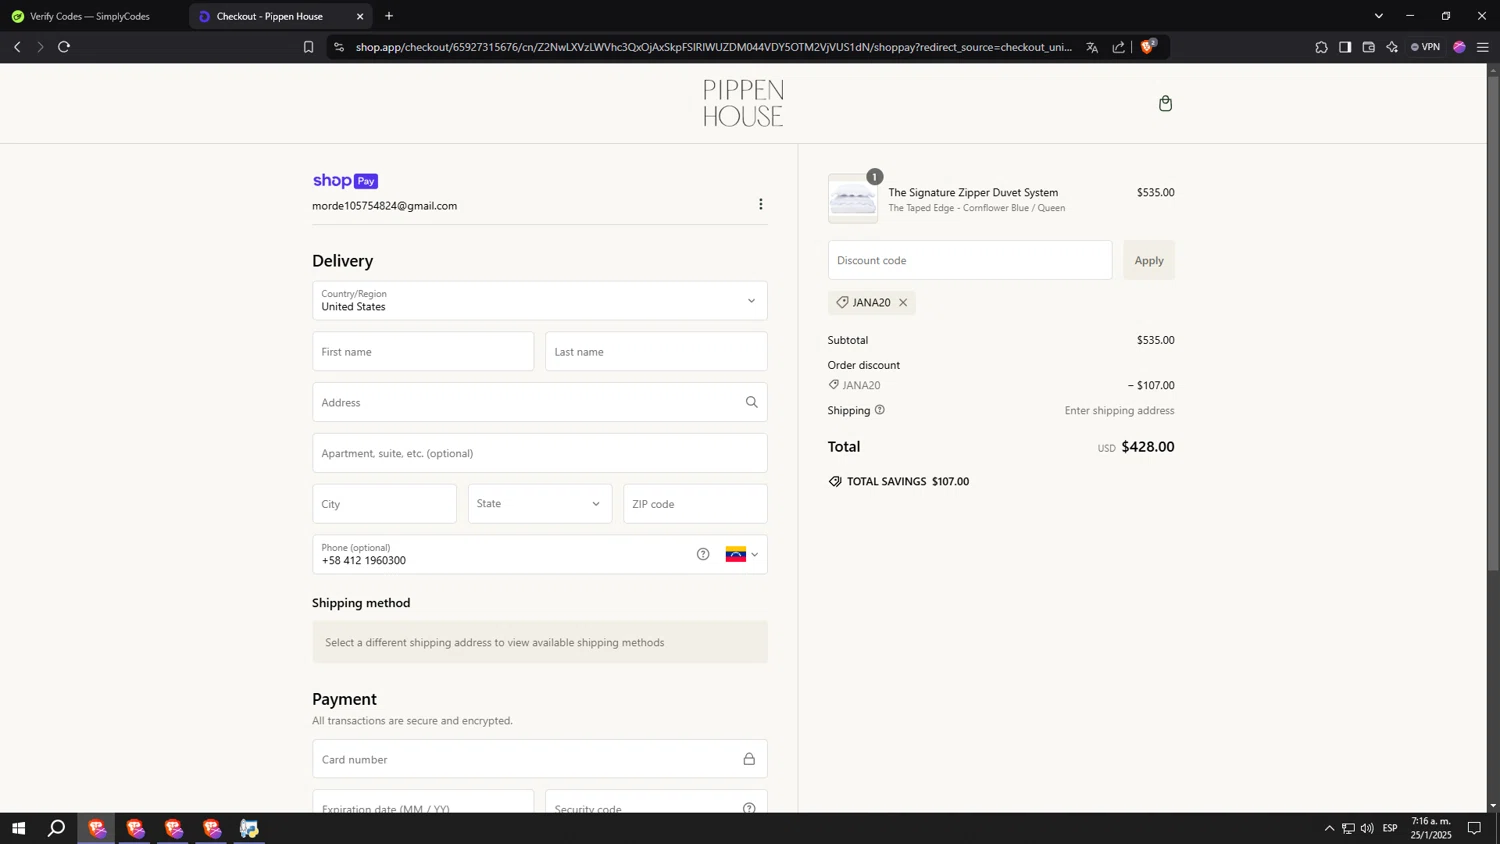Screen dimensions: 1500x844
Task: Focus the ZIP code field
Action: tap(695, 503)
